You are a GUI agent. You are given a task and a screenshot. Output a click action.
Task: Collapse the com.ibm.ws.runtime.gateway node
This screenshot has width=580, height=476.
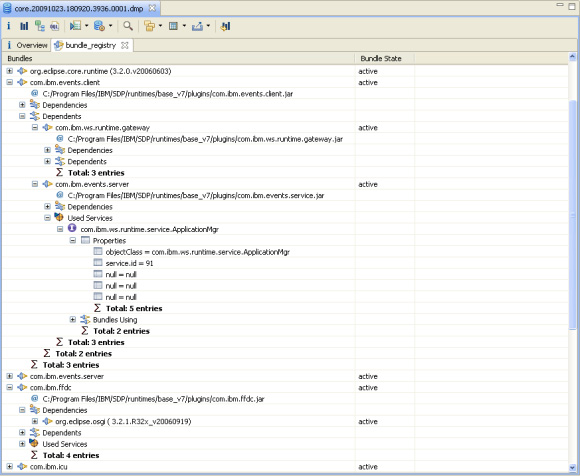[35, 128]
